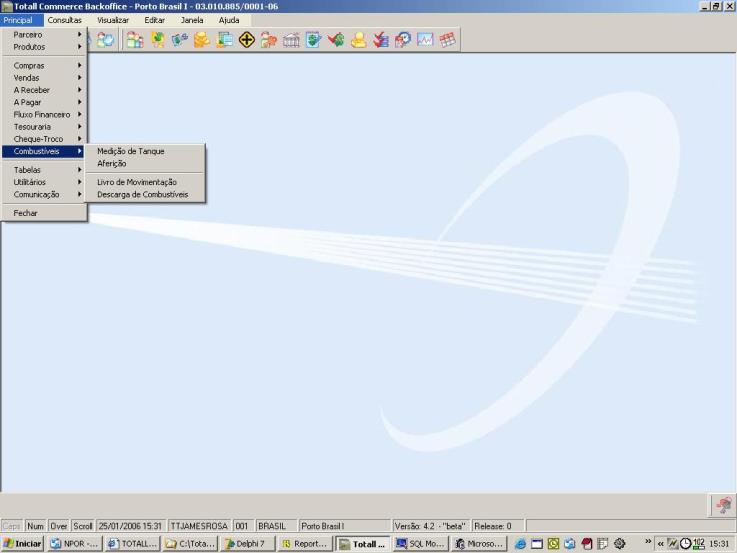Screen dimensions: 737x553
Task: Expand the Vendas submenu
Action: (44, 78)
